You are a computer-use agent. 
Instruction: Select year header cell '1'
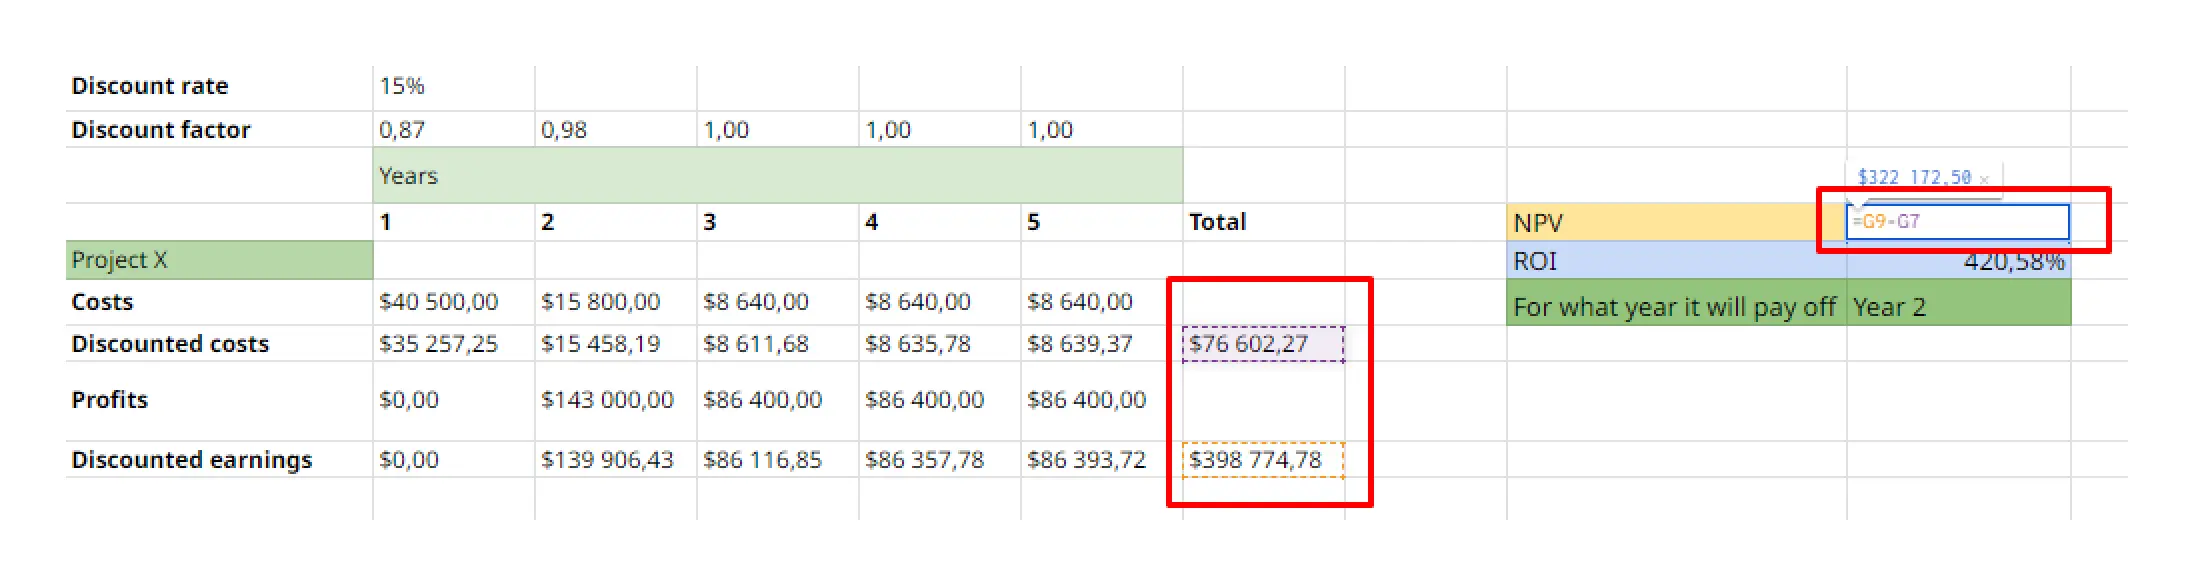454,222
